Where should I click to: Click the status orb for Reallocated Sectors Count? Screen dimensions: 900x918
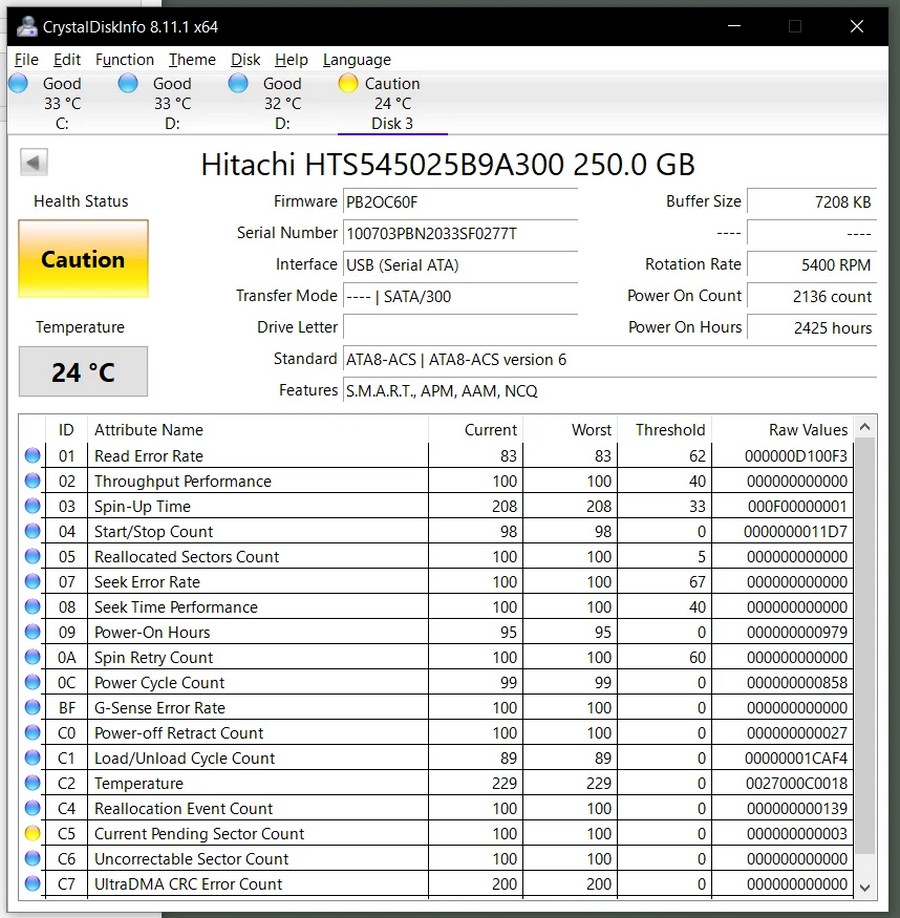(32, 557)
